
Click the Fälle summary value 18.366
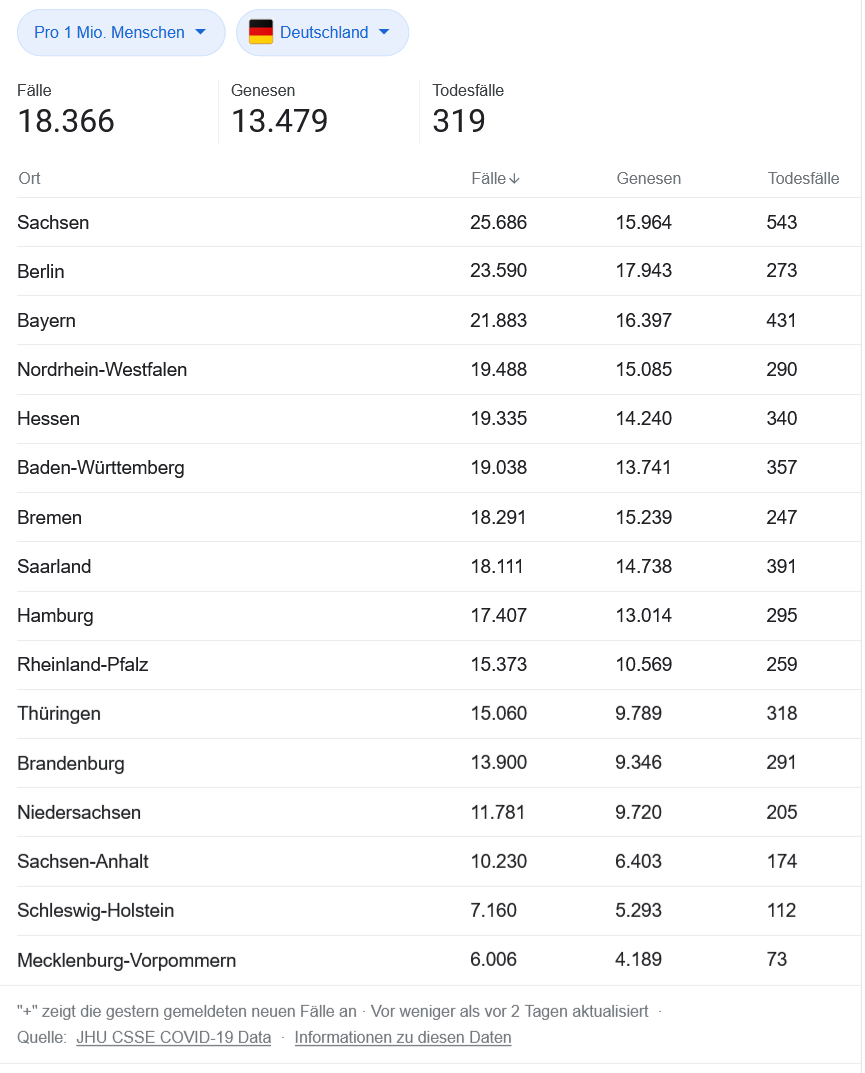65,121
